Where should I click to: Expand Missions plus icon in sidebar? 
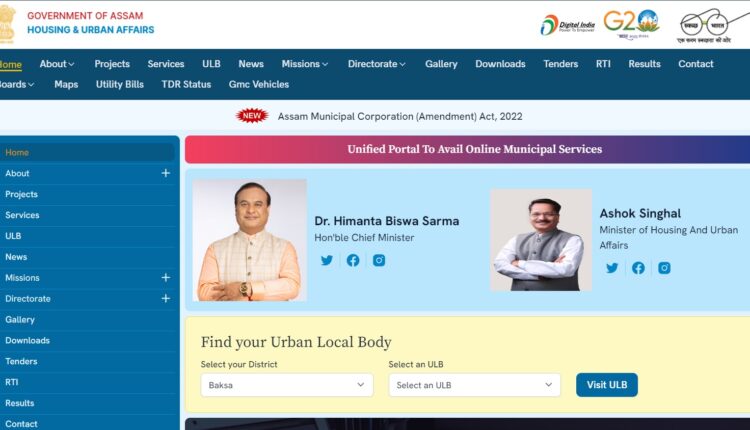[x=165, y=277]
